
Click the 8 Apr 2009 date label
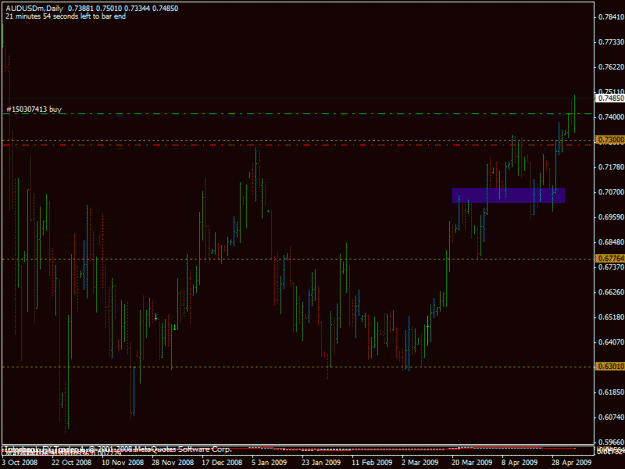click(519, 462)
